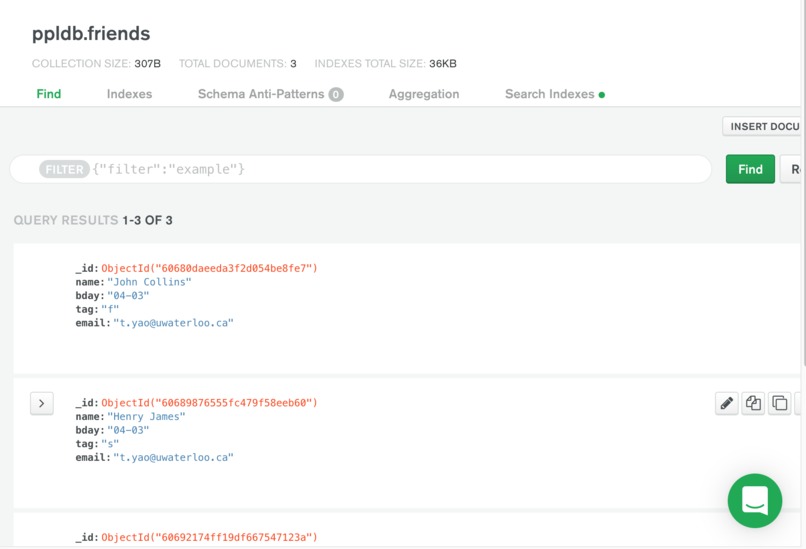806x549 pixels.
Task: Clone the Henry James document
Action: (x=780, y=403)
